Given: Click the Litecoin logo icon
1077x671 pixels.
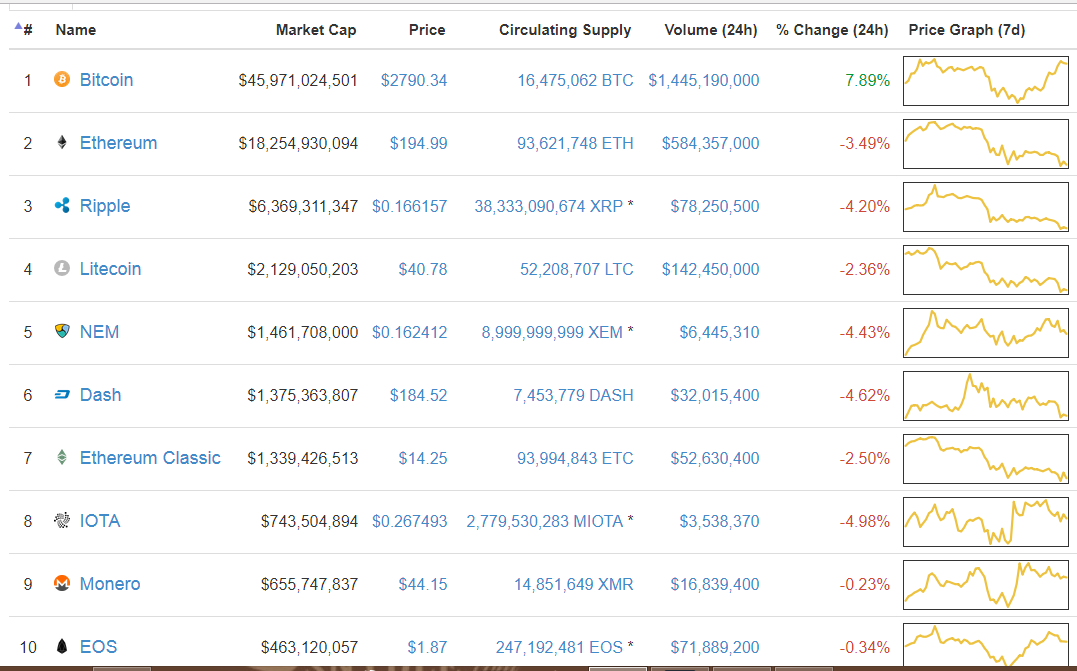Looking at the screenshot, I should 62,269.
